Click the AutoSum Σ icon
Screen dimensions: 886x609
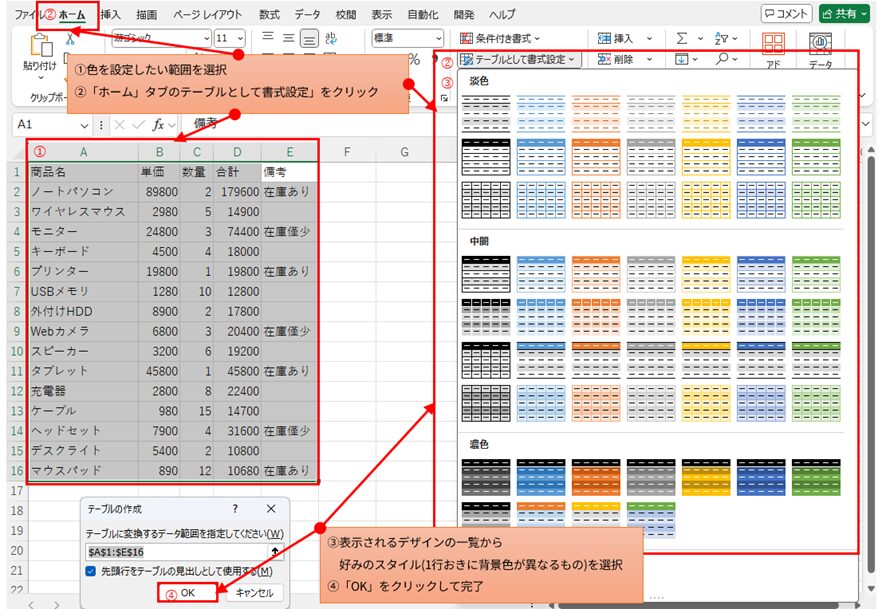(x=683, y=36)
